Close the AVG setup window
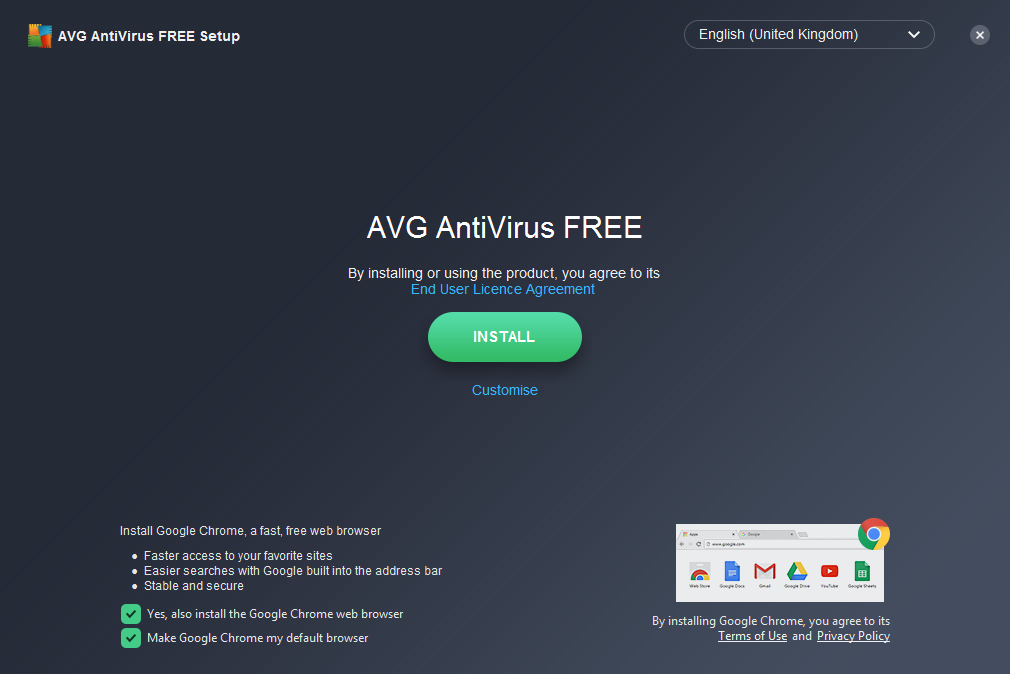The width and height of the screenshot is (1010, 674). (x=980, y=35)
